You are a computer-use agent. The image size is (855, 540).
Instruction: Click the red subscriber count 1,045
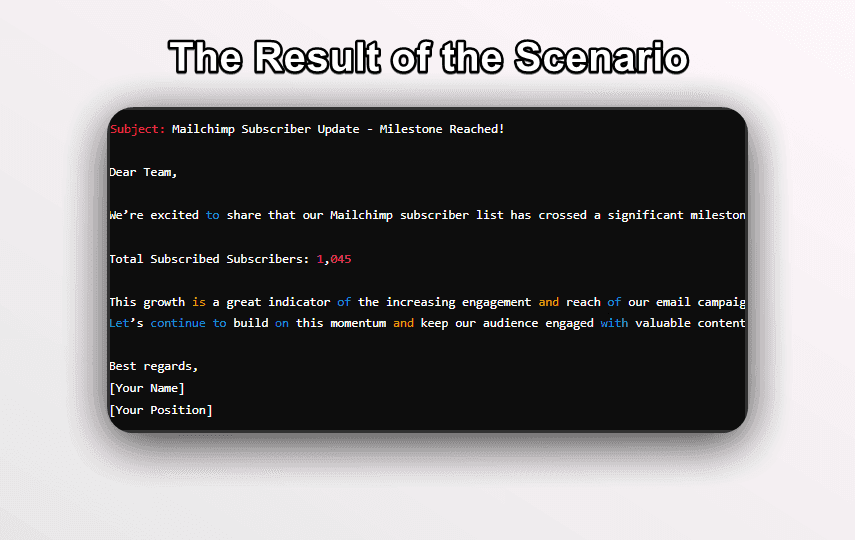click(x=334, y=259)
